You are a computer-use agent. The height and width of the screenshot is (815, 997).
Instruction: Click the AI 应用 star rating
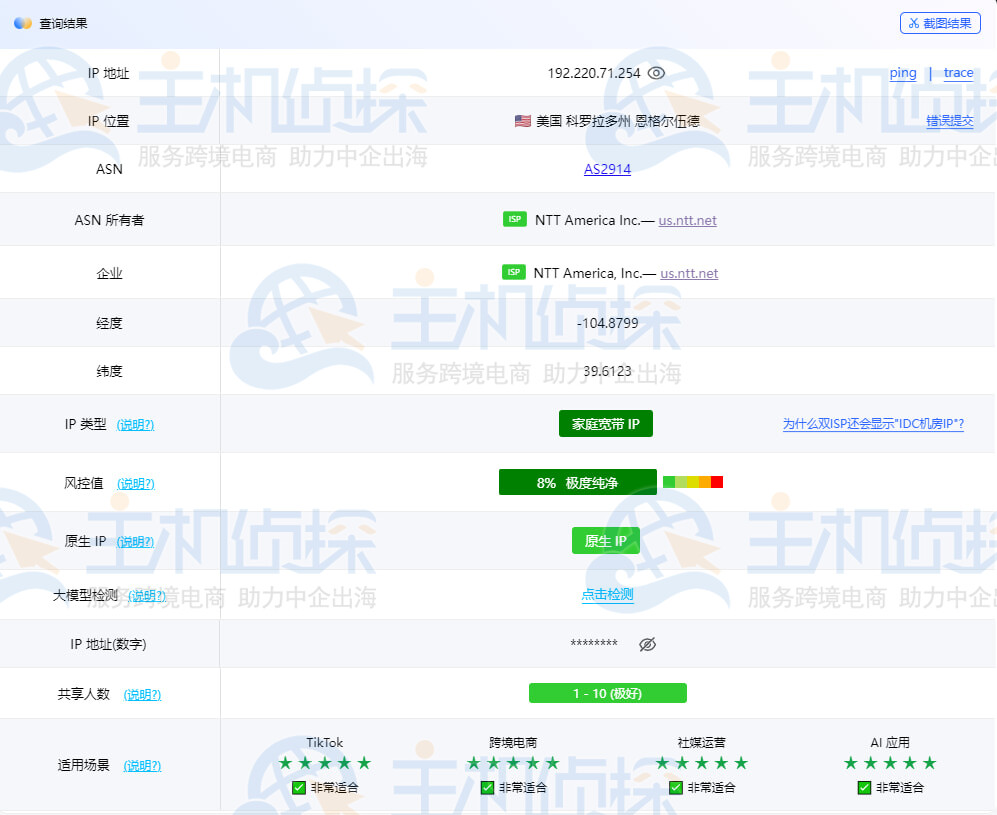click(x=890, y=763)
